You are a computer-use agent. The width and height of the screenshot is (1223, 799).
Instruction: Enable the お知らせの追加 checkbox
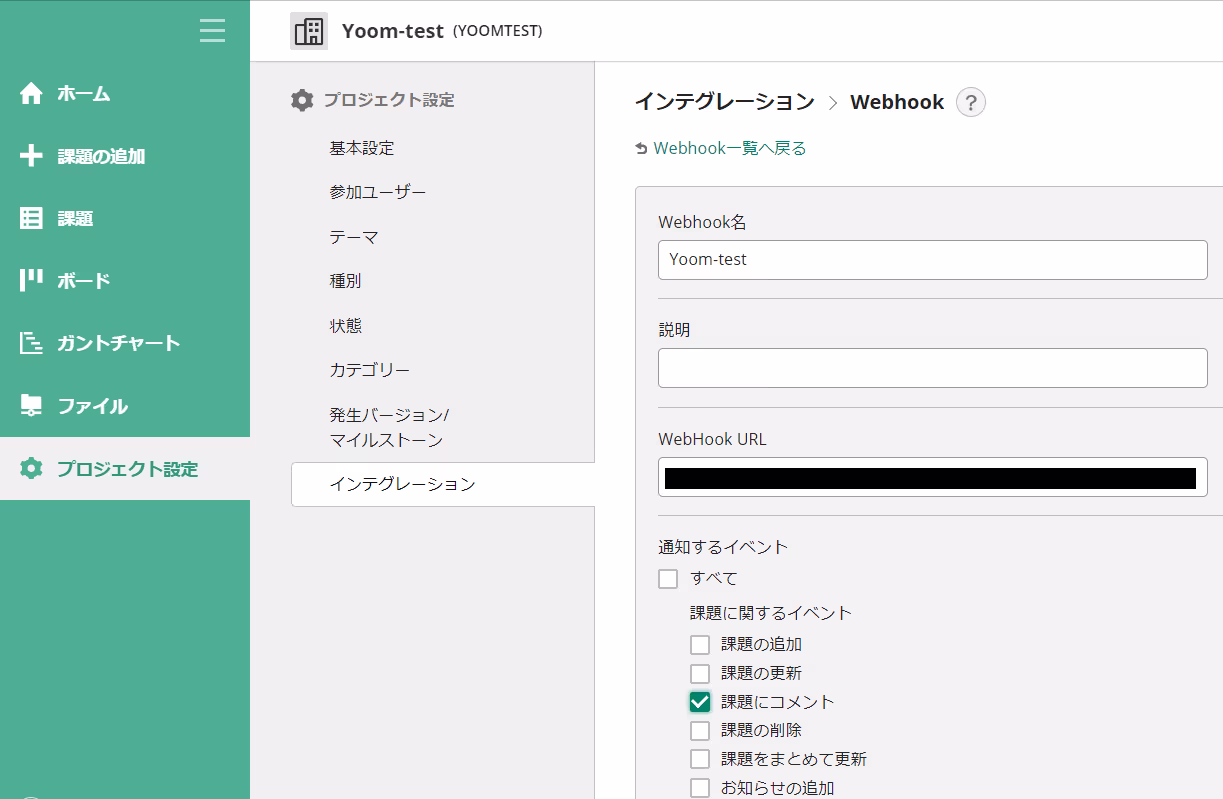(700, 788)
